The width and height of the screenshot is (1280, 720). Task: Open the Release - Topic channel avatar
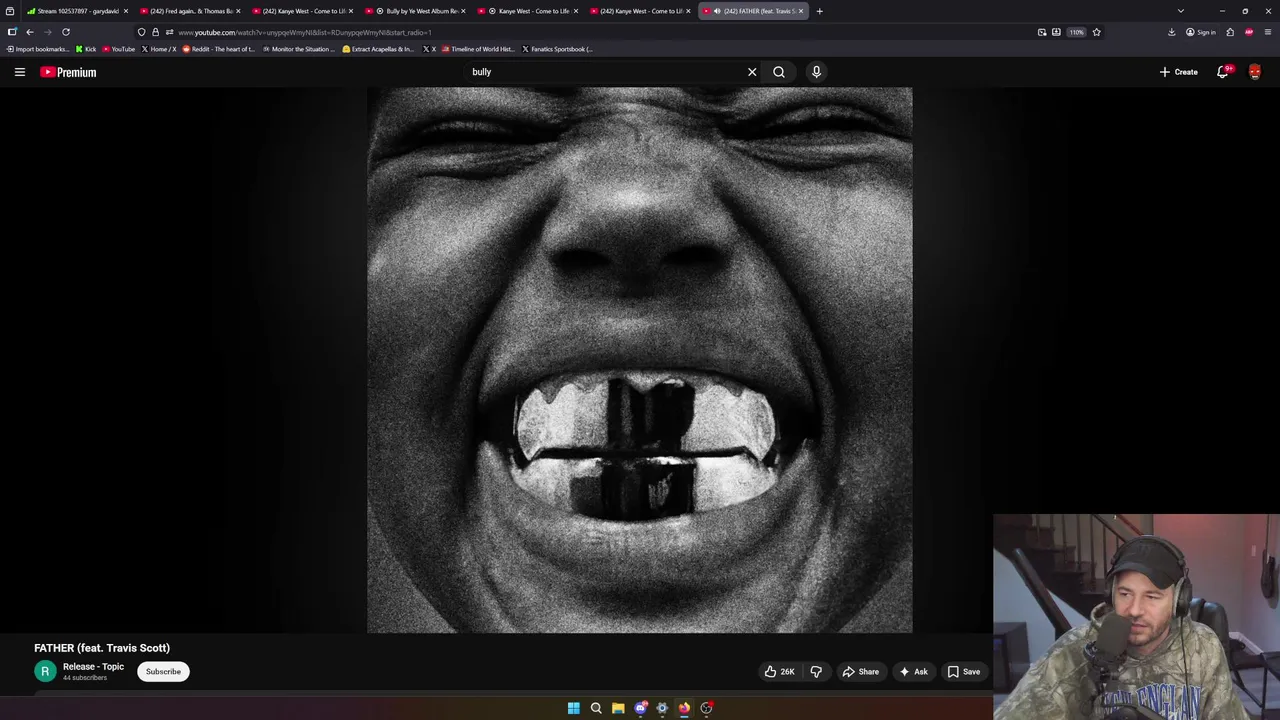click(x=45, y=672)
